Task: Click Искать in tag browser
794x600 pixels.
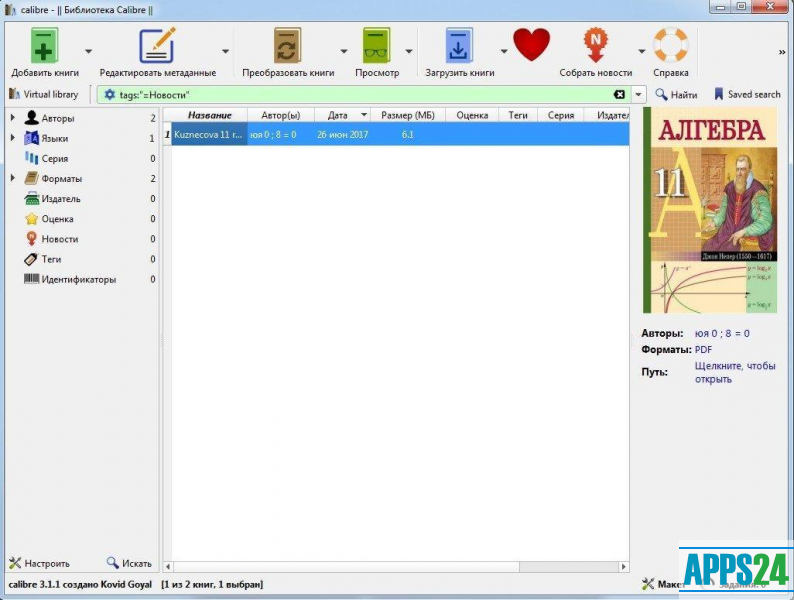Action: point(129,563)
